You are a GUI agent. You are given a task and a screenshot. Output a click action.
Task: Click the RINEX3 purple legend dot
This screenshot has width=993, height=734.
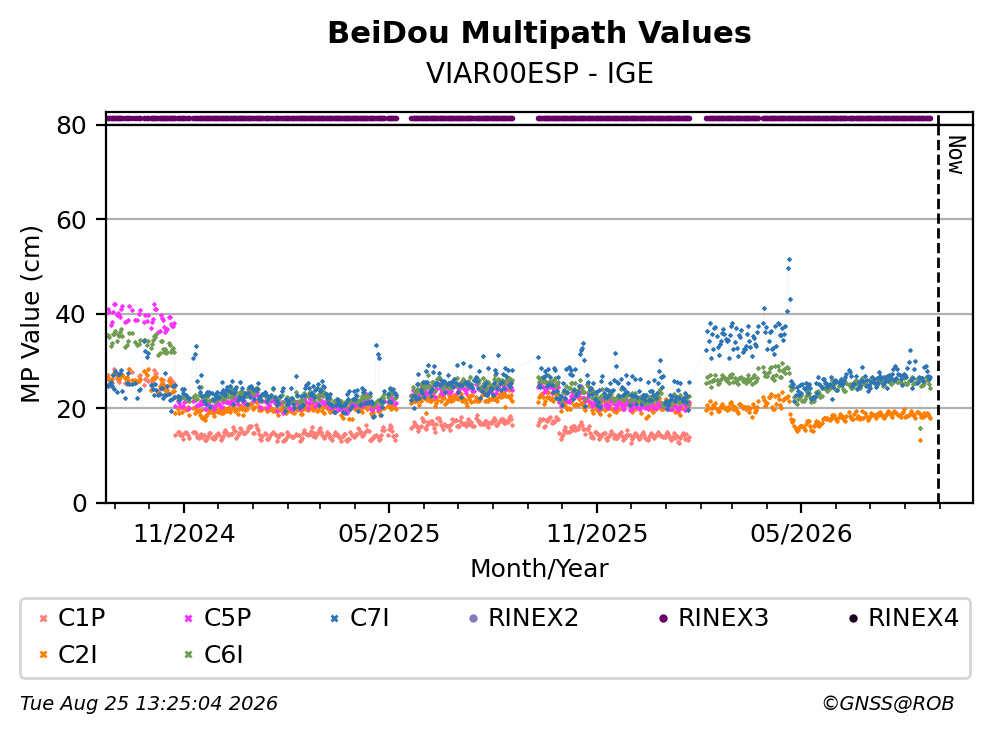[x=664, y=618]
